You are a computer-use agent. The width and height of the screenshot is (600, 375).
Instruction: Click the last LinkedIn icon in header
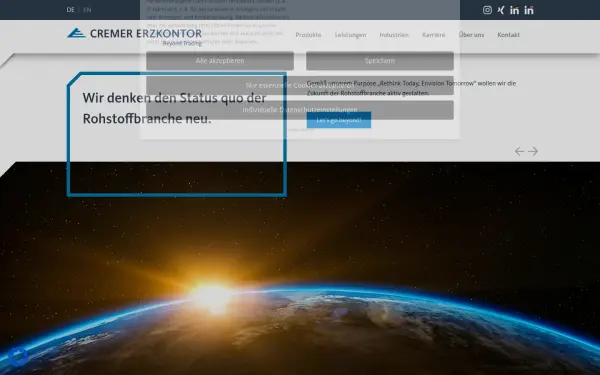click(529, 10)
